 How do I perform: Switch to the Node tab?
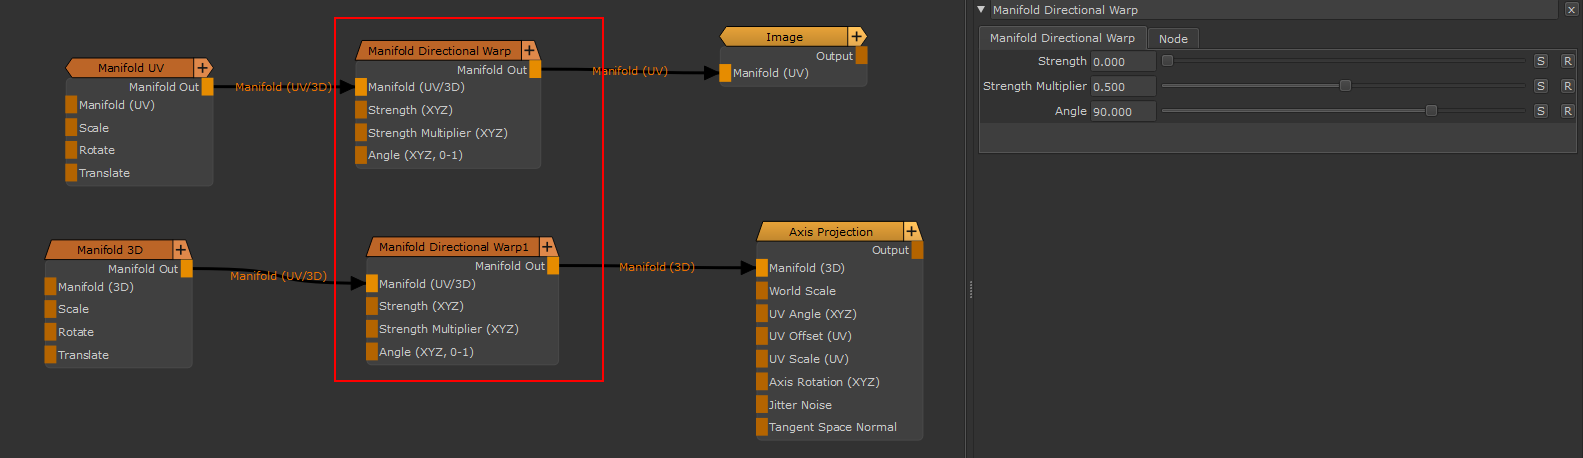point(1173,39)
